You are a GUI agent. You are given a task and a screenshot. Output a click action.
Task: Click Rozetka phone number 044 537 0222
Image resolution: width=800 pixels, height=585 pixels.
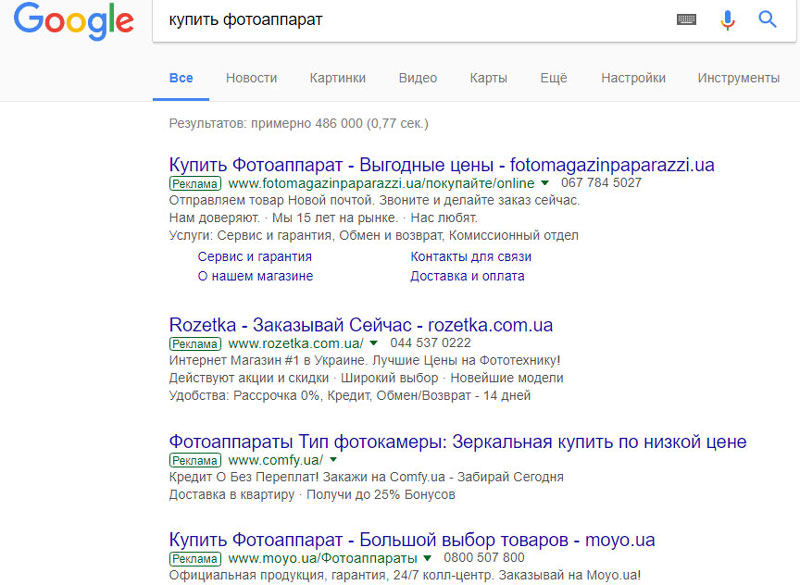(431, 343)
